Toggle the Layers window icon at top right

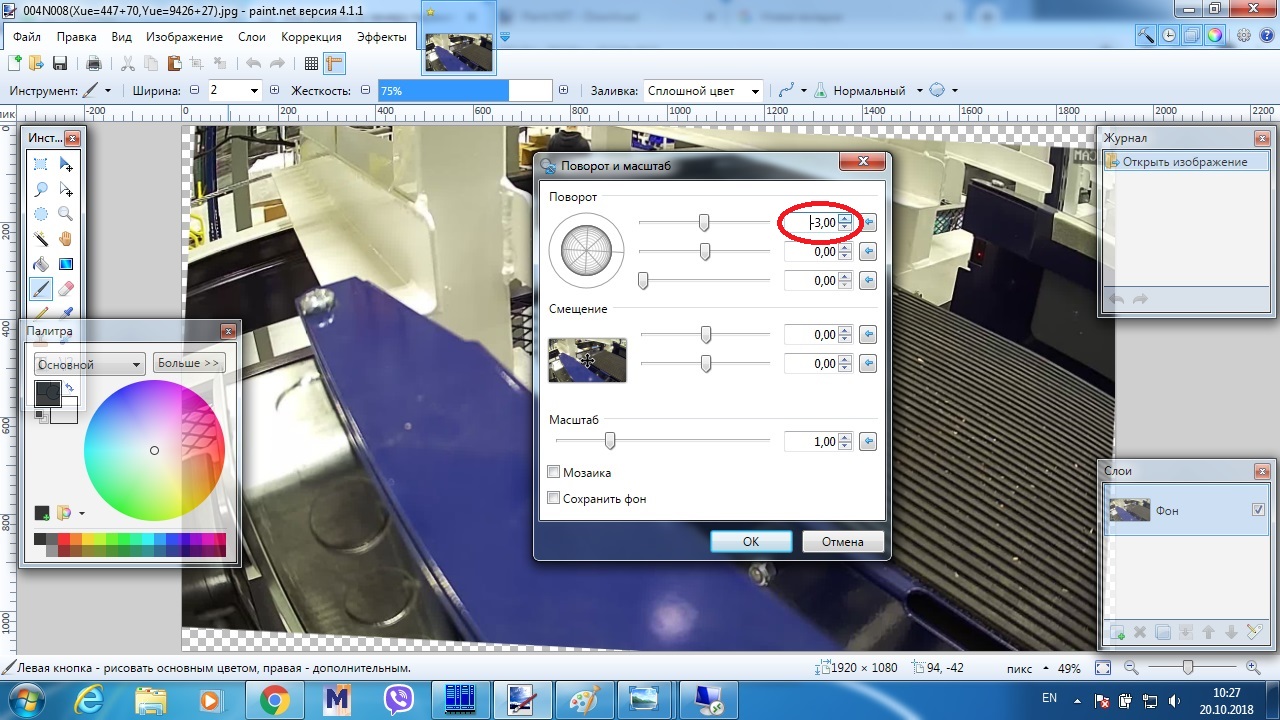point(1191,35)
